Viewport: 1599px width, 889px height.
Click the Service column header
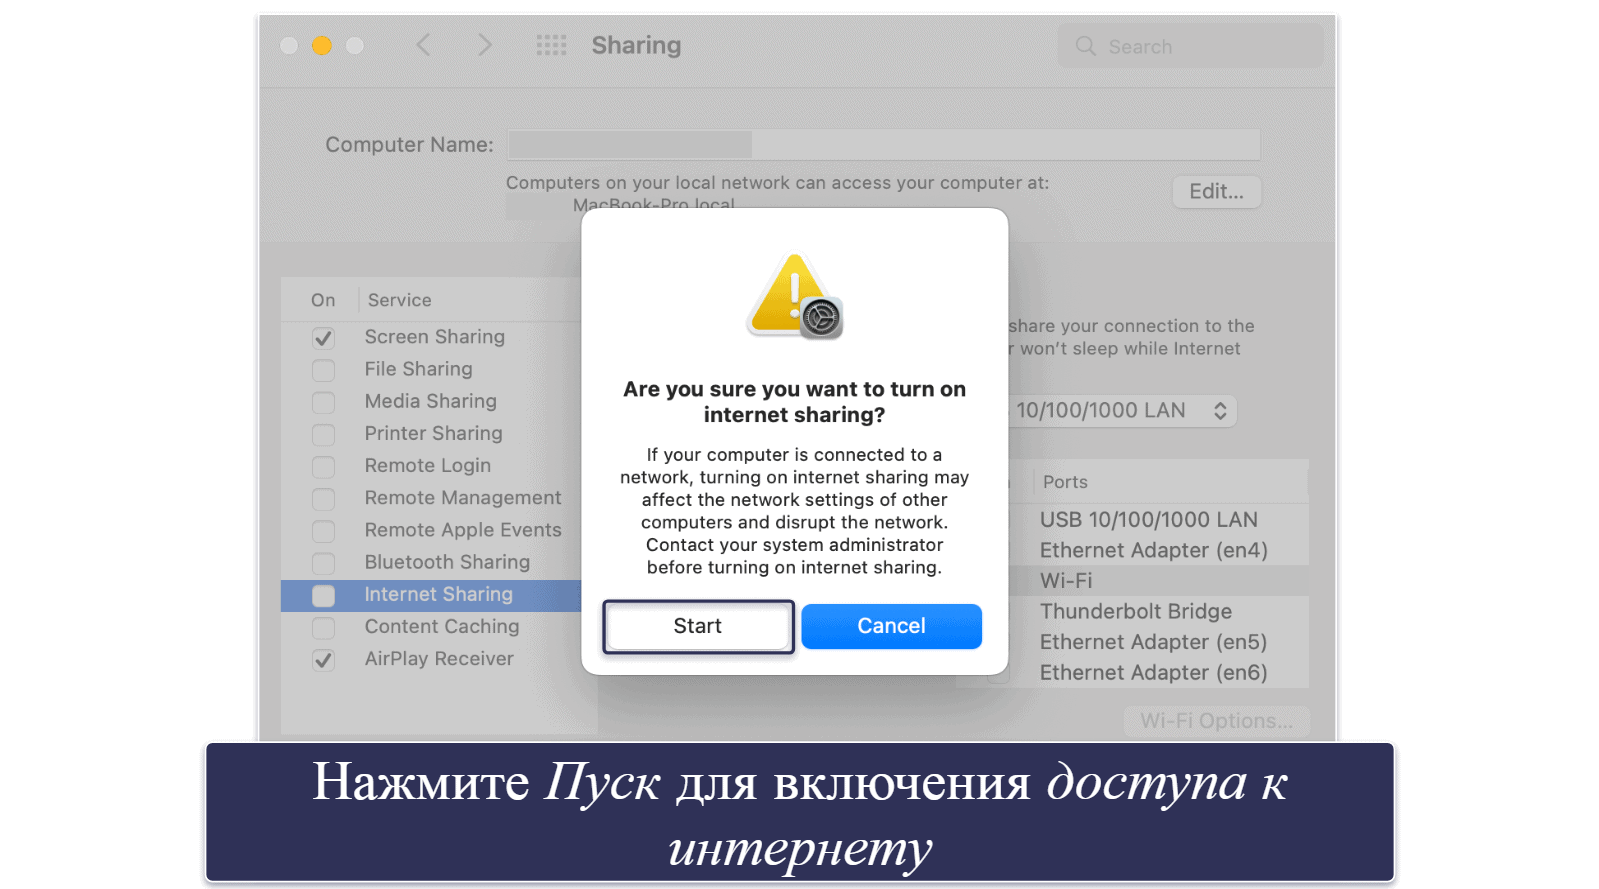point(400,300)
